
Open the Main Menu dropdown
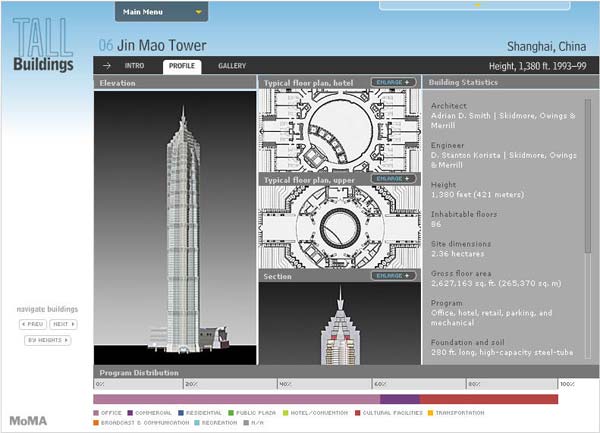(x=161, y=12)
